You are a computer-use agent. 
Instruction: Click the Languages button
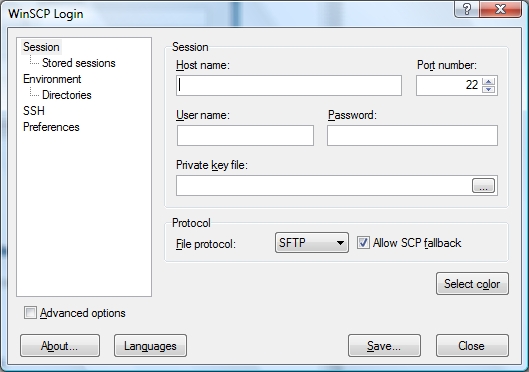pos(150,346)
